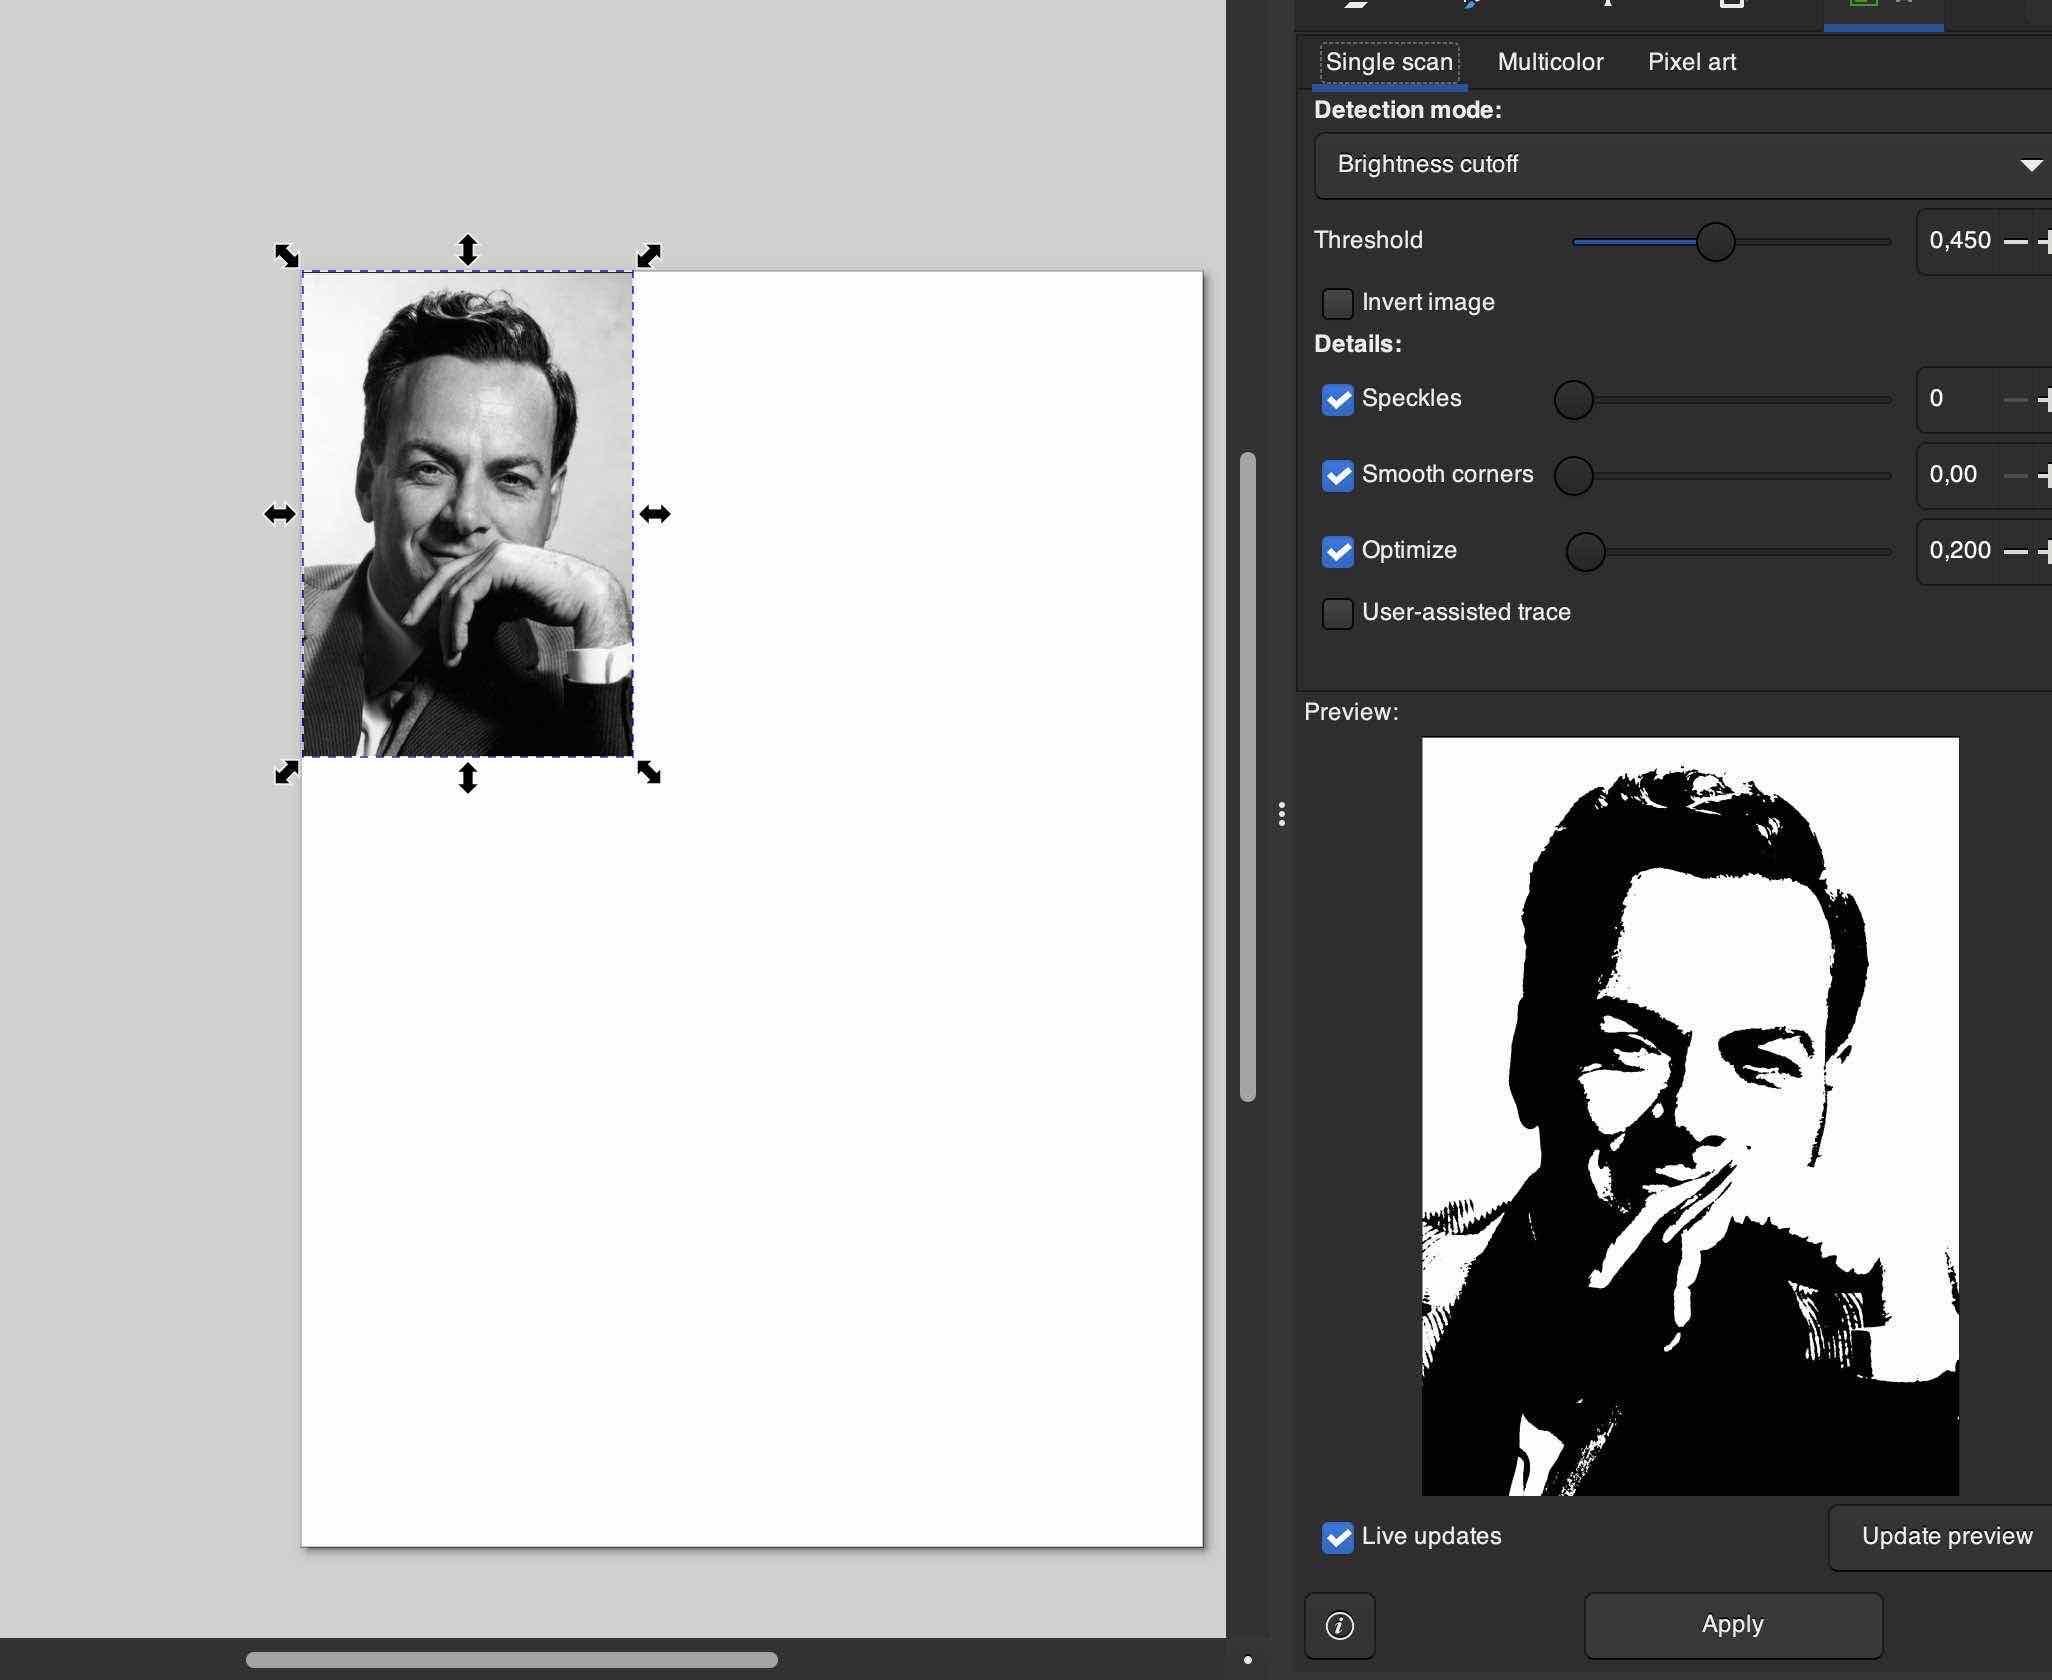Uncheck the Speckles checkbox
This screenshot has height=1680, width=2052.
(x=1337, y=399)
